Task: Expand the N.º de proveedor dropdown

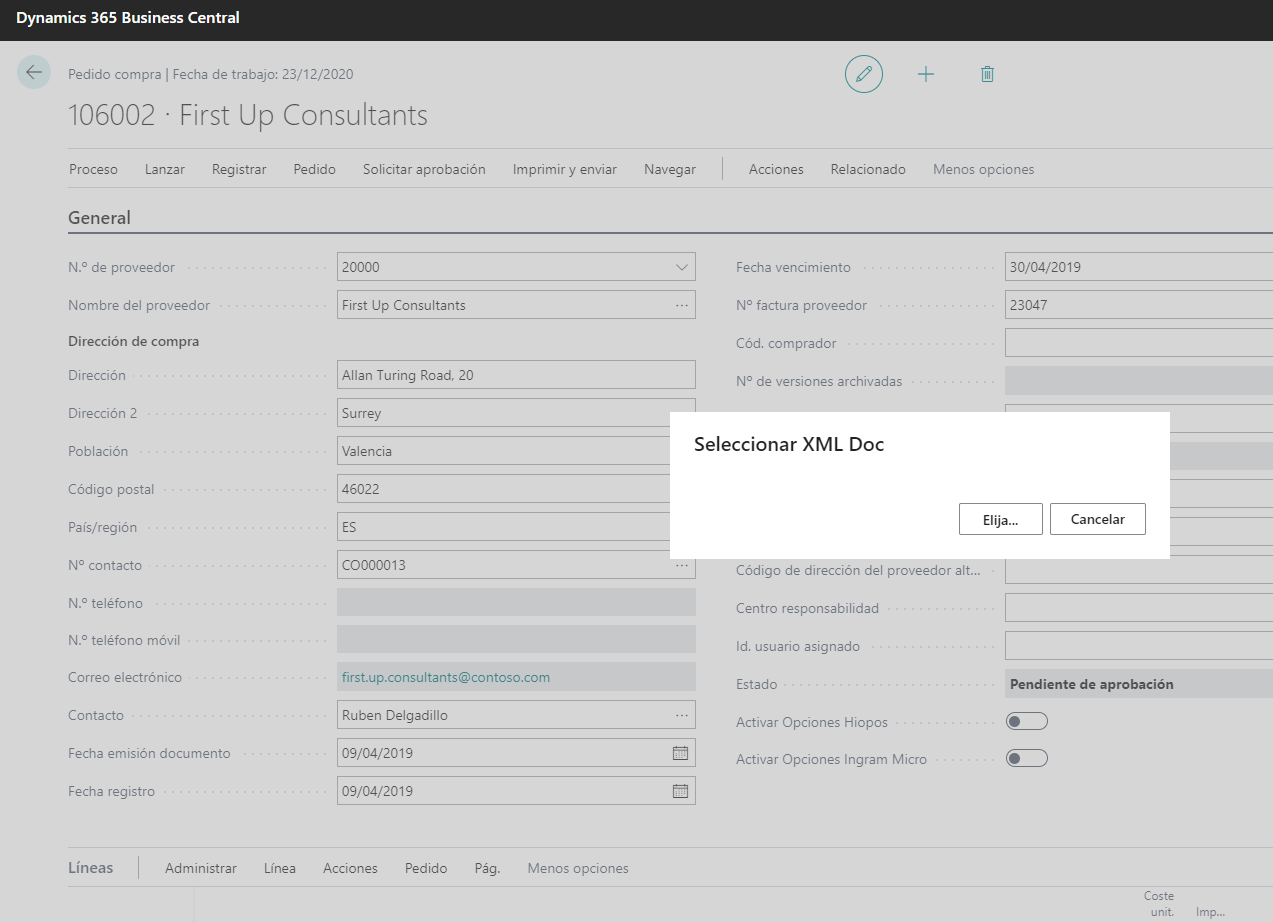Action: pos(682,267)
